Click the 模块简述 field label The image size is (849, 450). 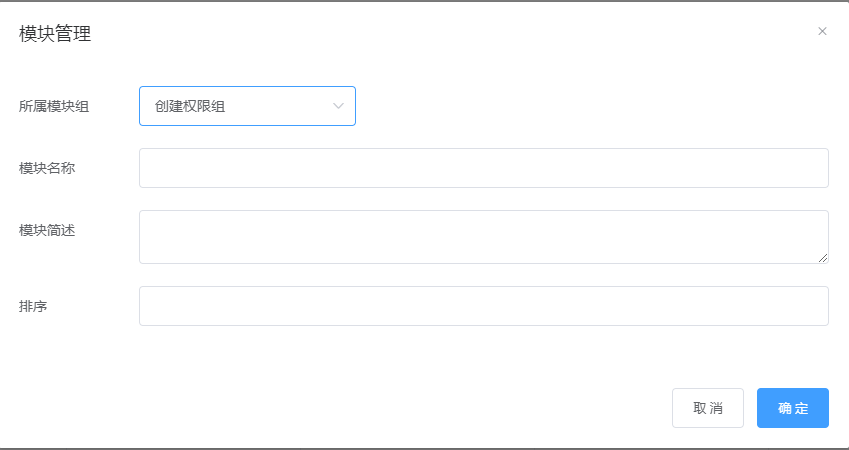(47, 231)
